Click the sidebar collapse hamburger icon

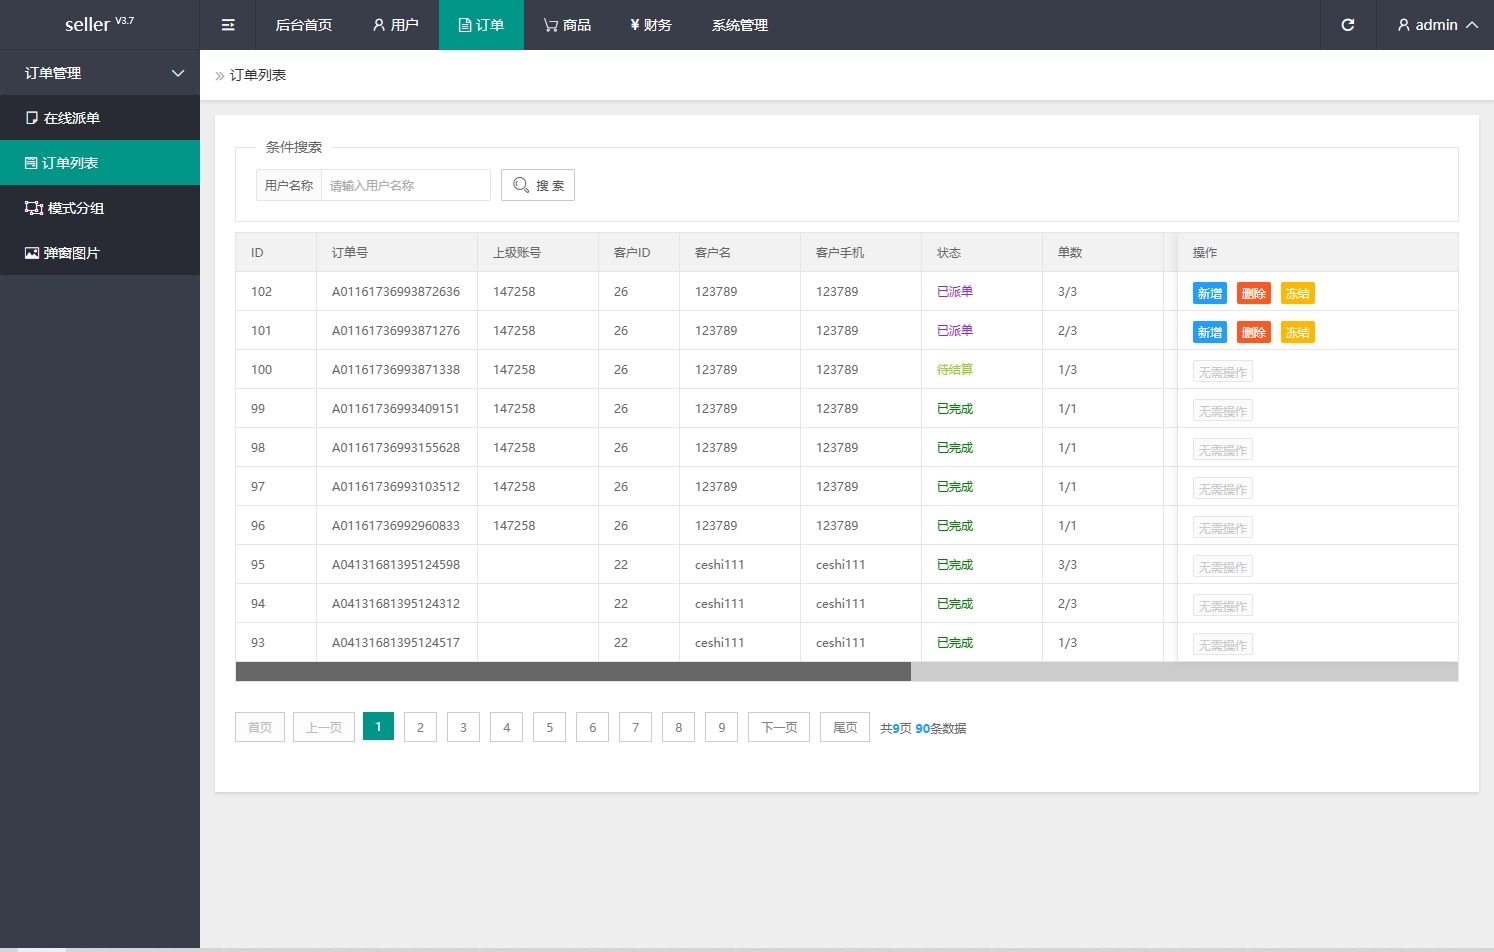228,25
